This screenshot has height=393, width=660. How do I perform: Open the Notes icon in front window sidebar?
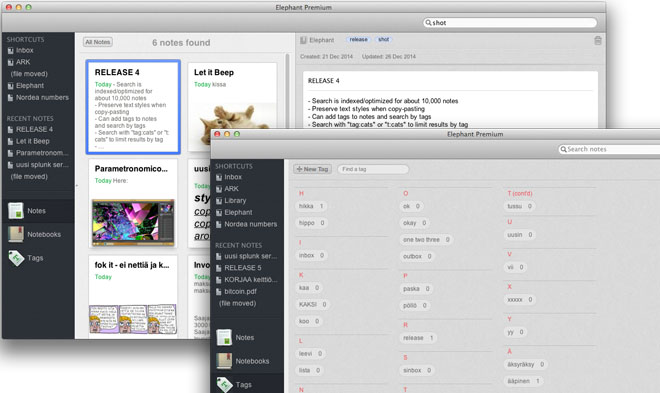pyautogui.click(x=224, y=337)
